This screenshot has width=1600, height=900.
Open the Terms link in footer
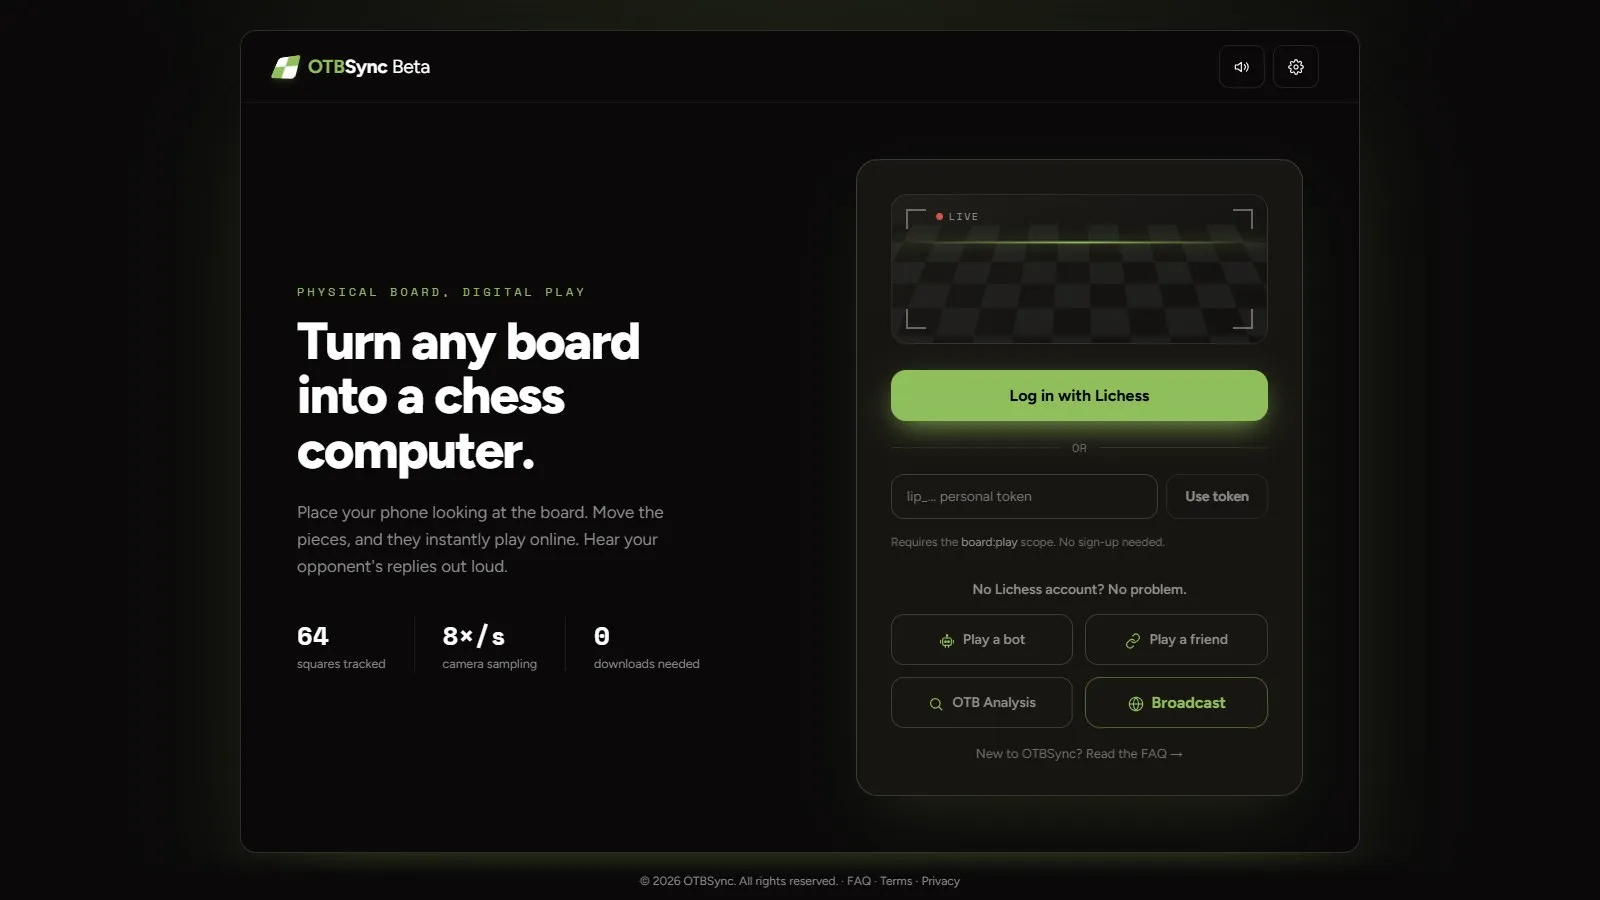[x=896, y=881]
